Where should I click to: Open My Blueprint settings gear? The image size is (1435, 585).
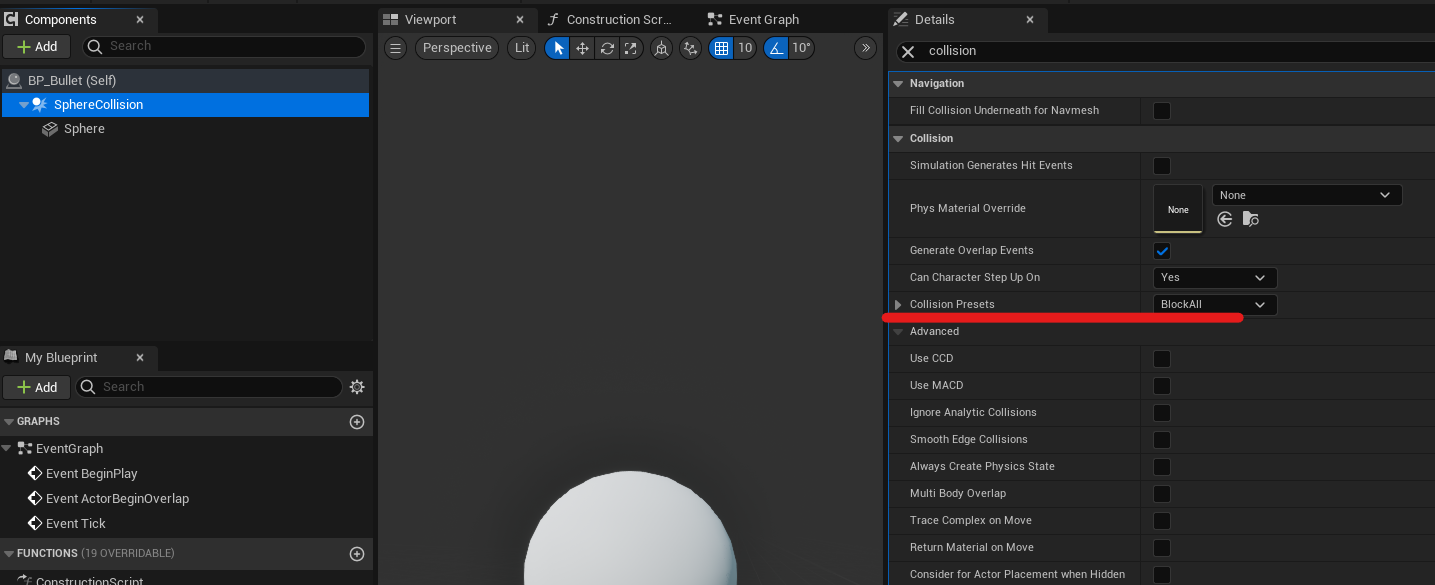click(x=357, y=387)
